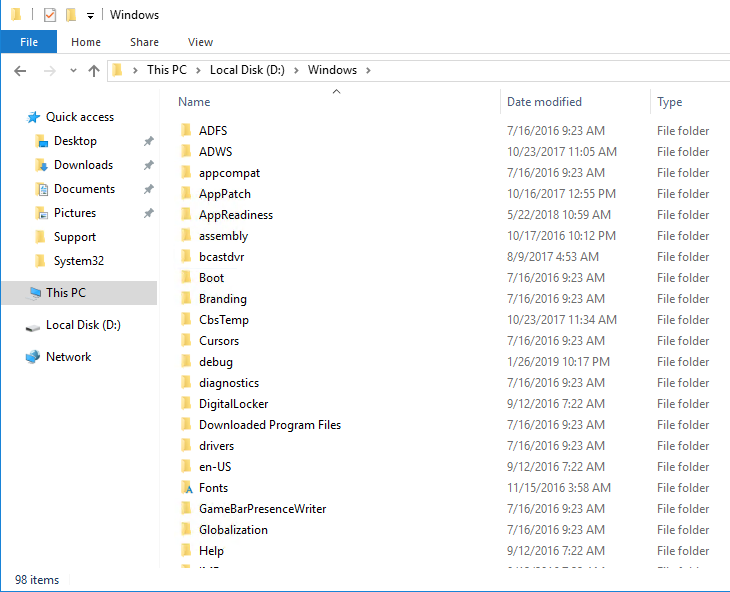Click Windows breadcrumb in address bar

click(x=332, y=70)
